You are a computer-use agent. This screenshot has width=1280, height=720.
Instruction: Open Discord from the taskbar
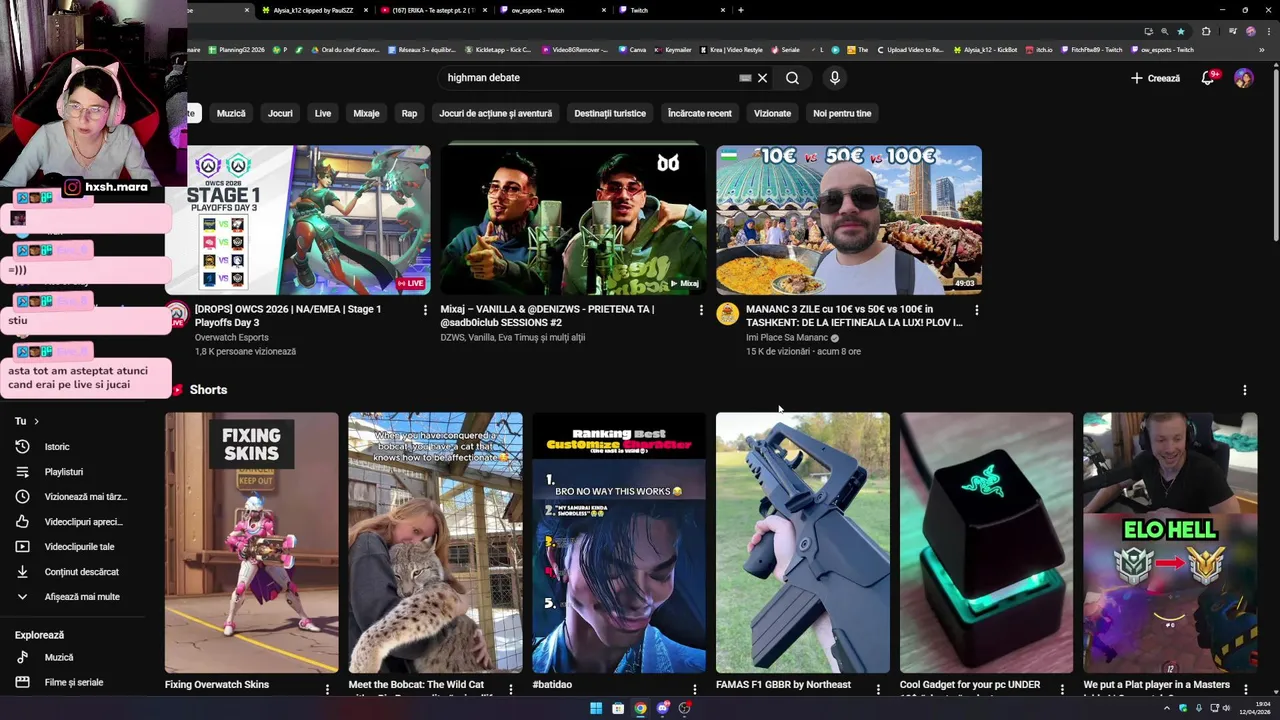(x=662, y=708)
